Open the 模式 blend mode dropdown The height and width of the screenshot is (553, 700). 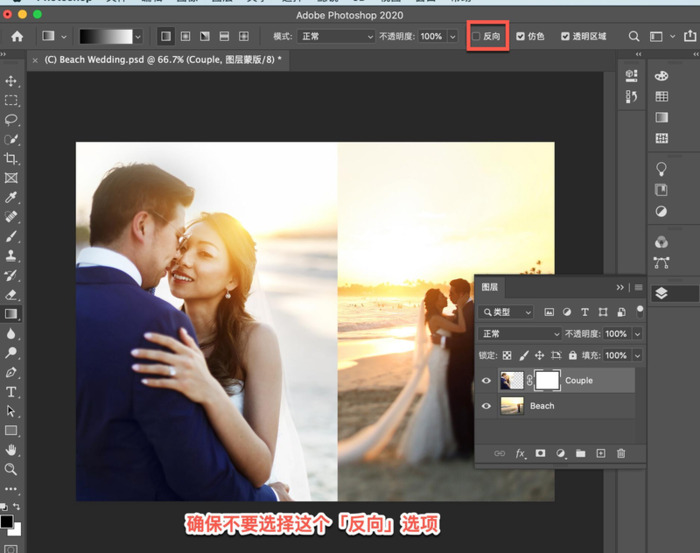pyautogui.click(x=336, y=36)
